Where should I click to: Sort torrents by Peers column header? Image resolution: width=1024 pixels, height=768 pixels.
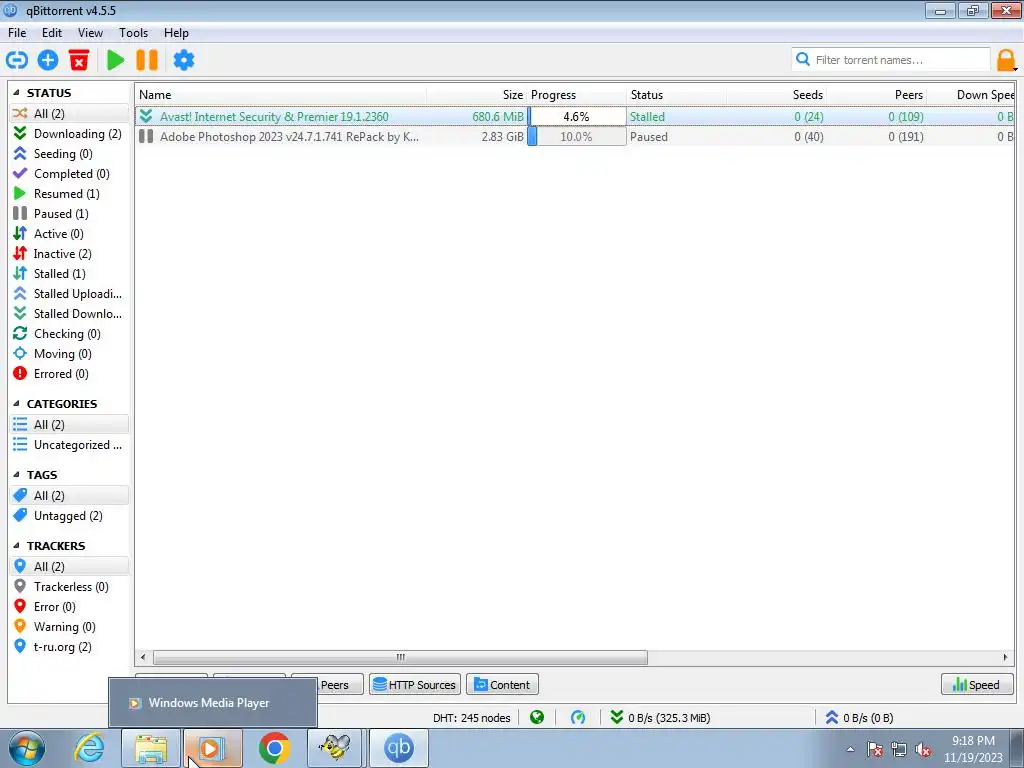(877, 95)
